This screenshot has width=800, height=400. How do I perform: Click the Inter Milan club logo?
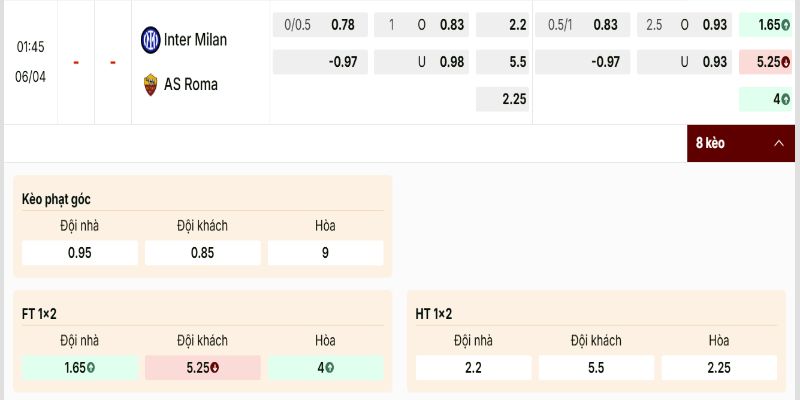point(150,40)
